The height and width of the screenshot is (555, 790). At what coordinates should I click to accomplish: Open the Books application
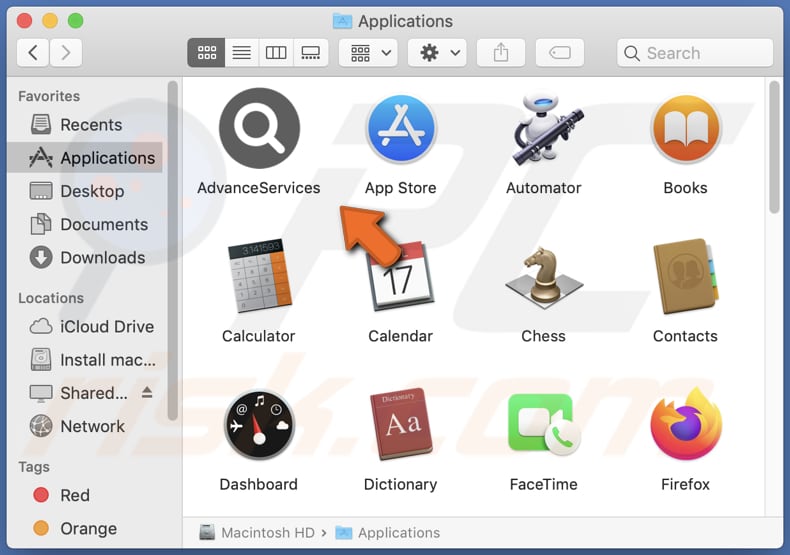(686, 129)
